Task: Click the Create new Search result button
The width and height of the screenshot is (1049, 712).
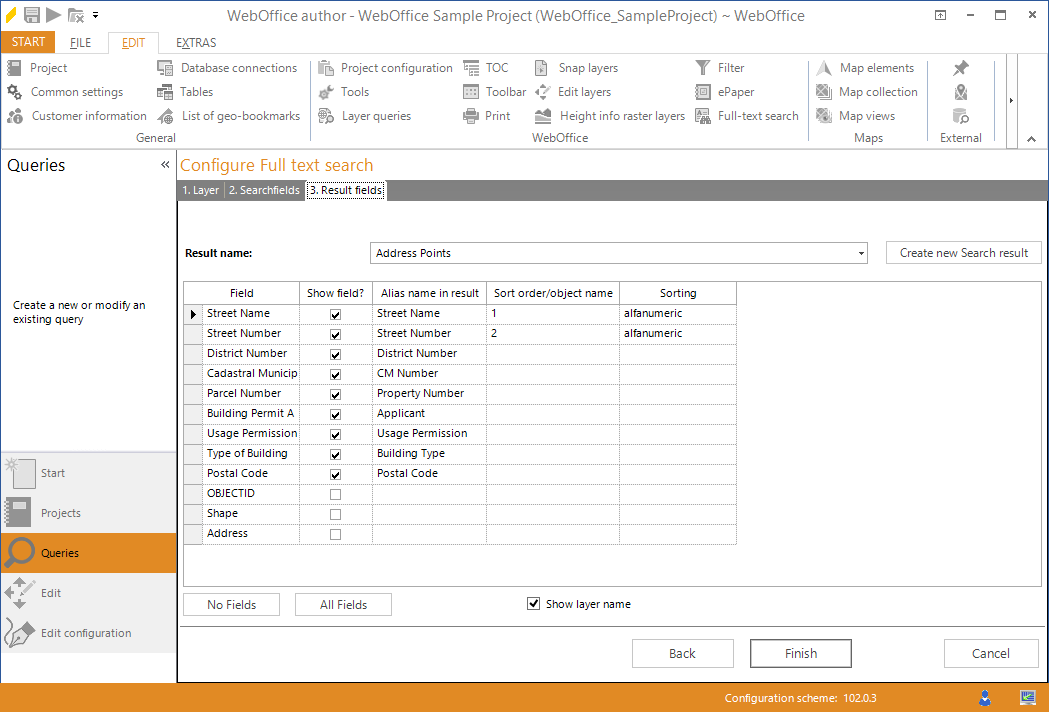Action: [963, 252]
